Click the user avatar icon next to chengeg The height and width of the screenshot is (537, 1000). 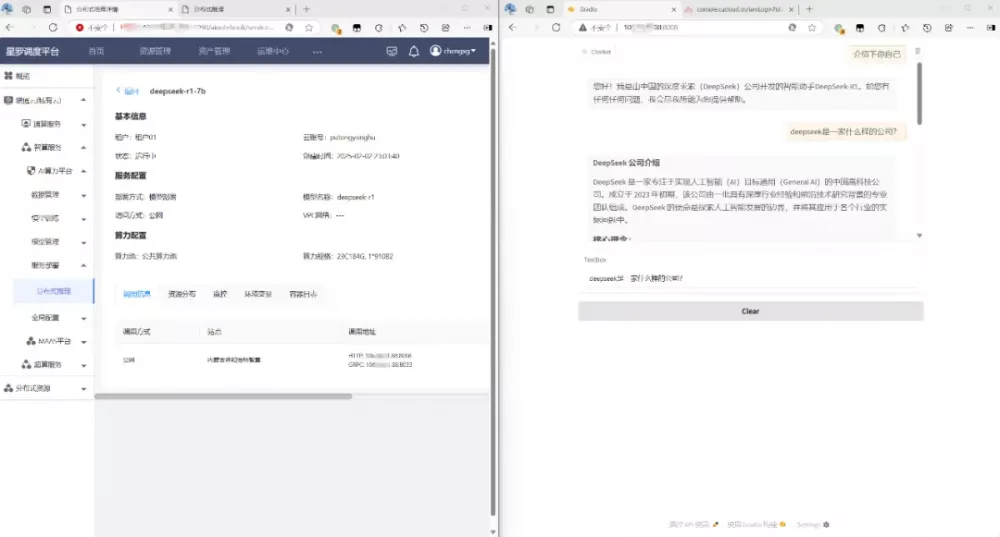point(436,50)
